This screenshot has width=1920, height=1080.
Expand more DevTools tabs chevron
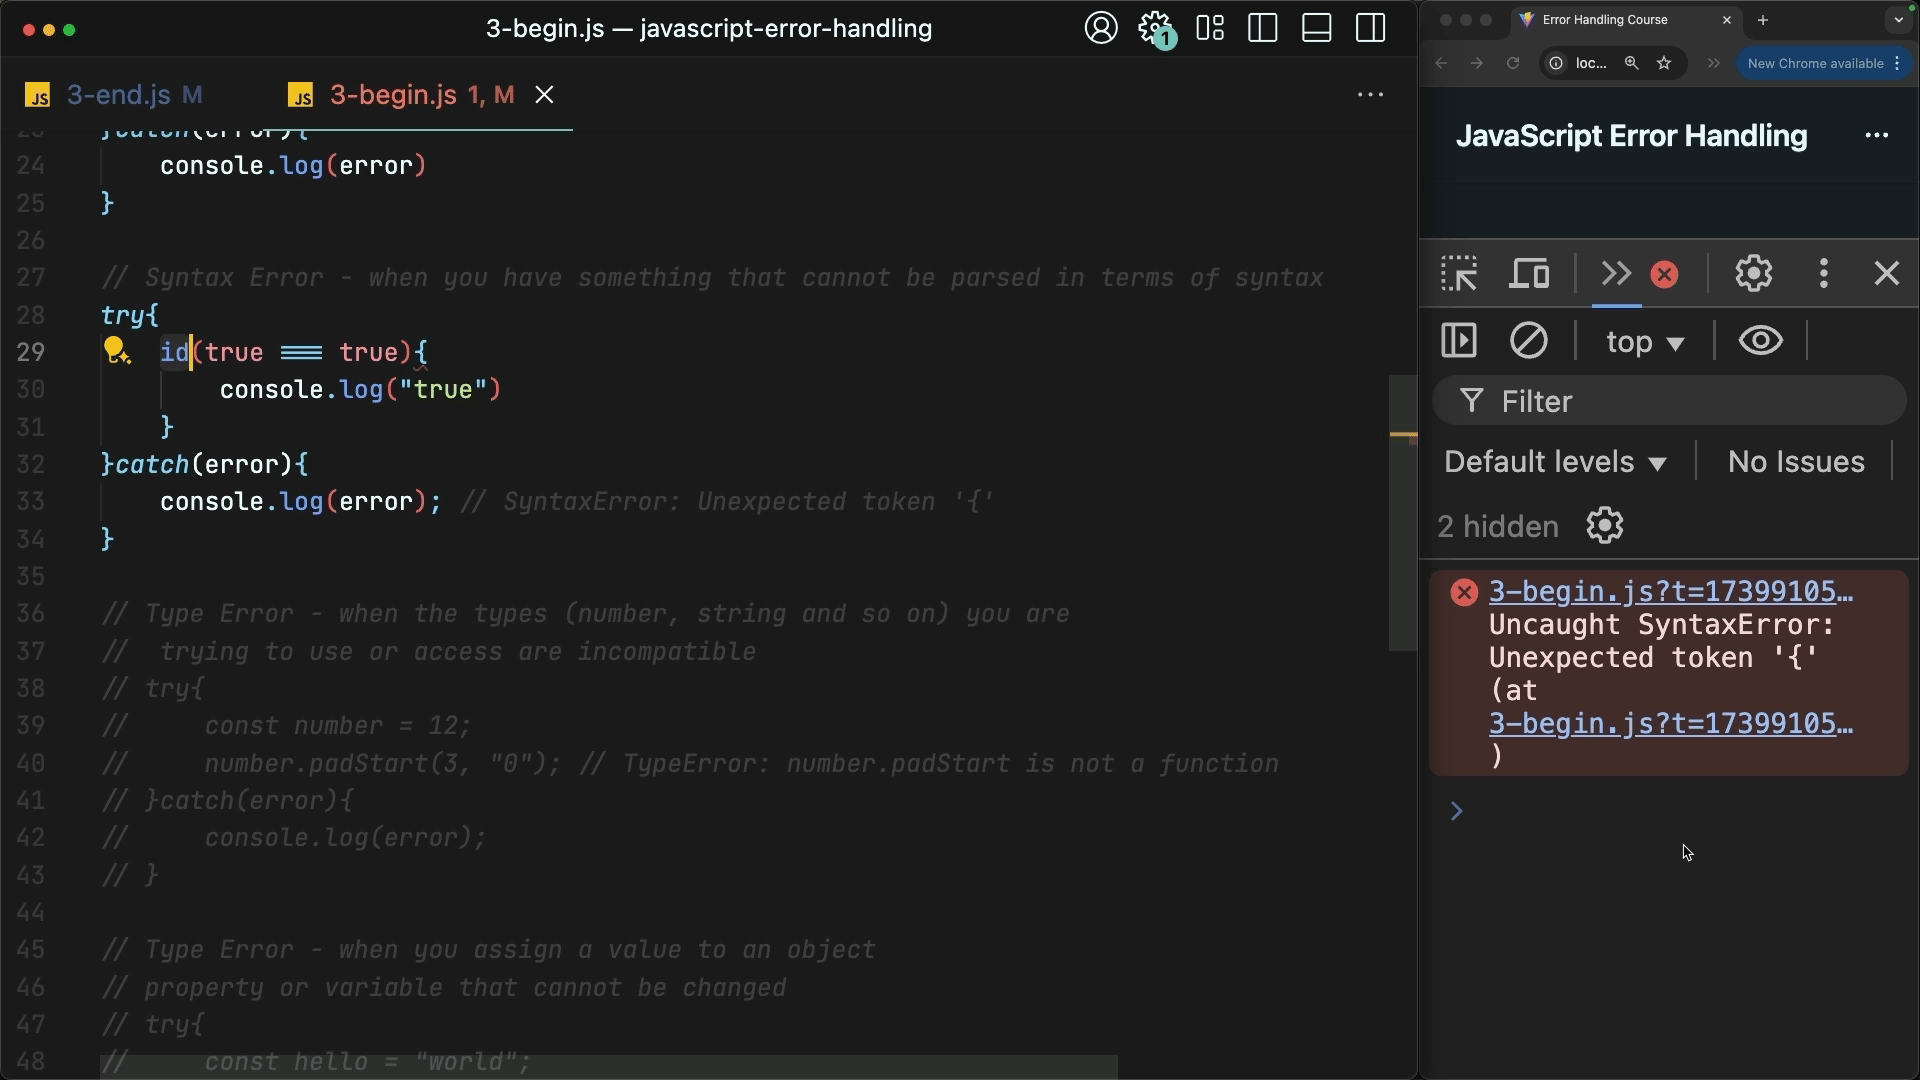tap(1616, 274)
